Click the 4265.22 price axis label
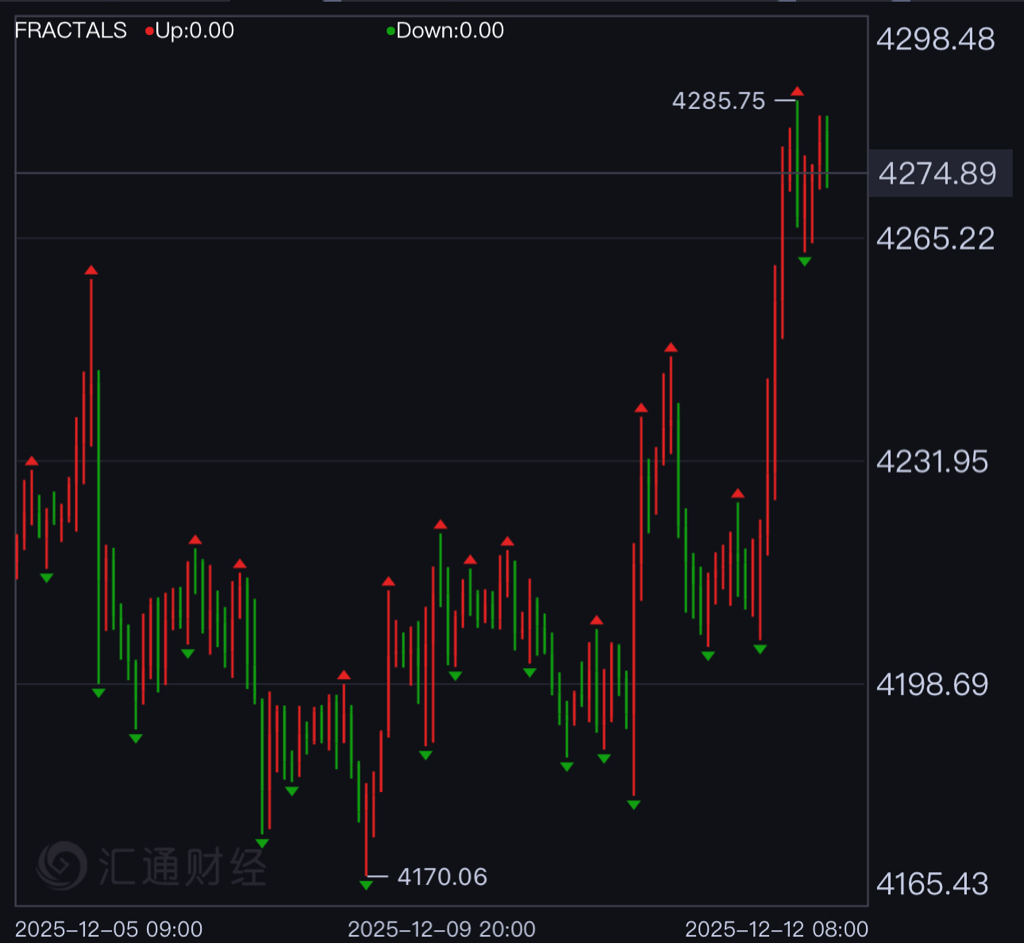Screen dimensions: 1024x944 [935, 239]
